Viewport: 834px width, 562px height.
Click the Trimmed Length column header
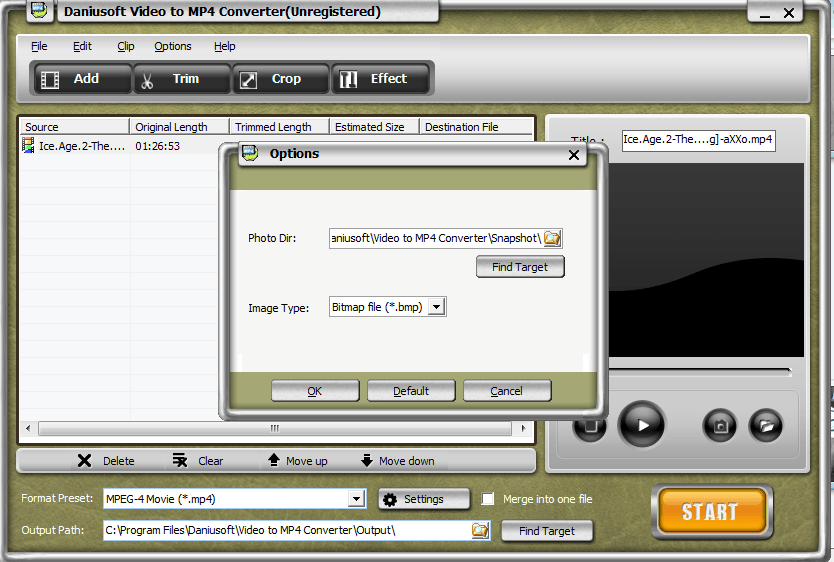[279, 127]
